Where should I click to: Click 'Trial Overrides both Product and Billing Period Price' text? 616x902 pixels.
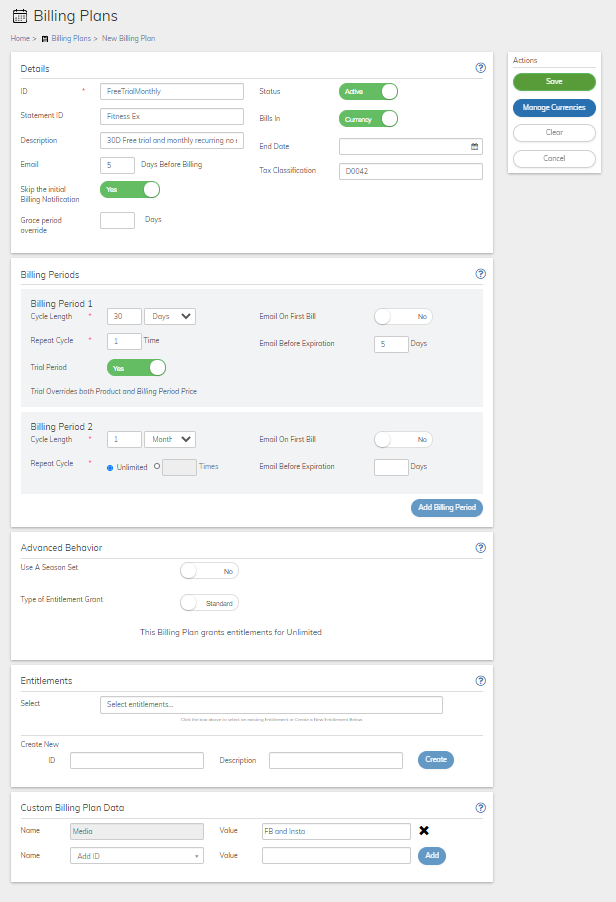113,391
